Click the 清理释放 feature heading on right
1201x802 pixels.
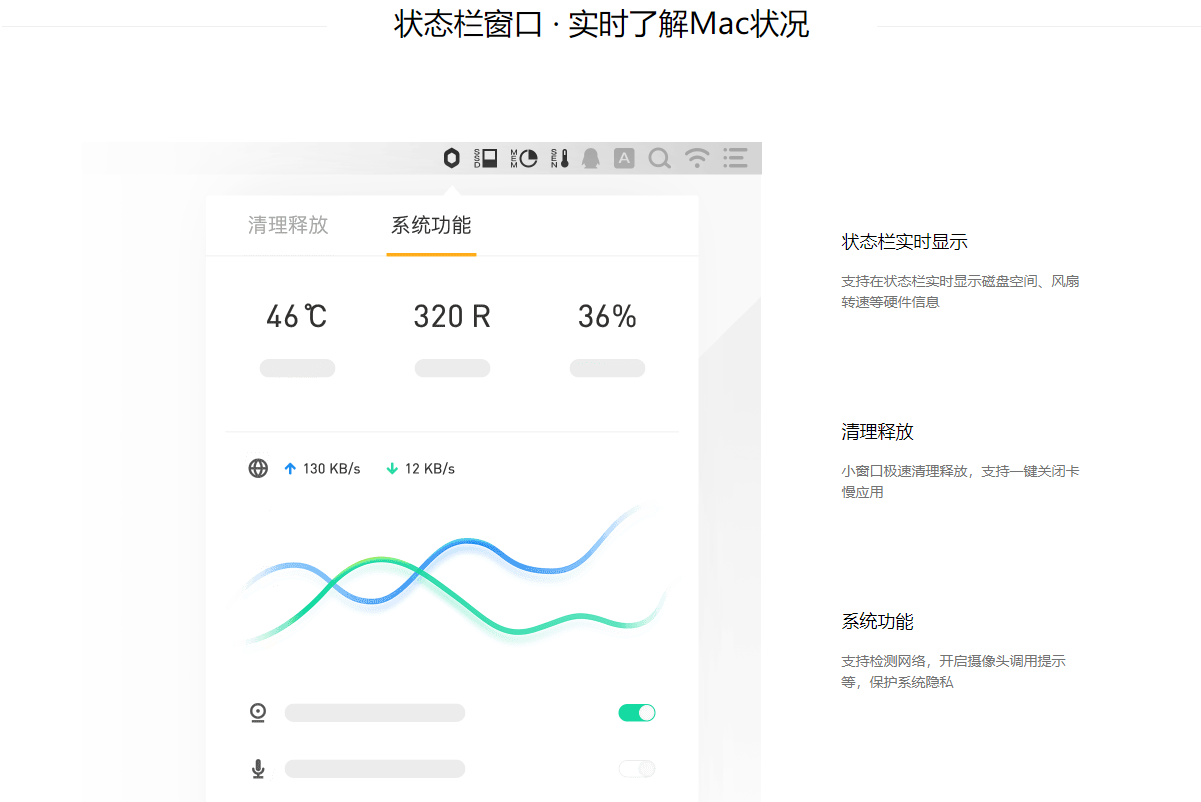click(878, 432)
